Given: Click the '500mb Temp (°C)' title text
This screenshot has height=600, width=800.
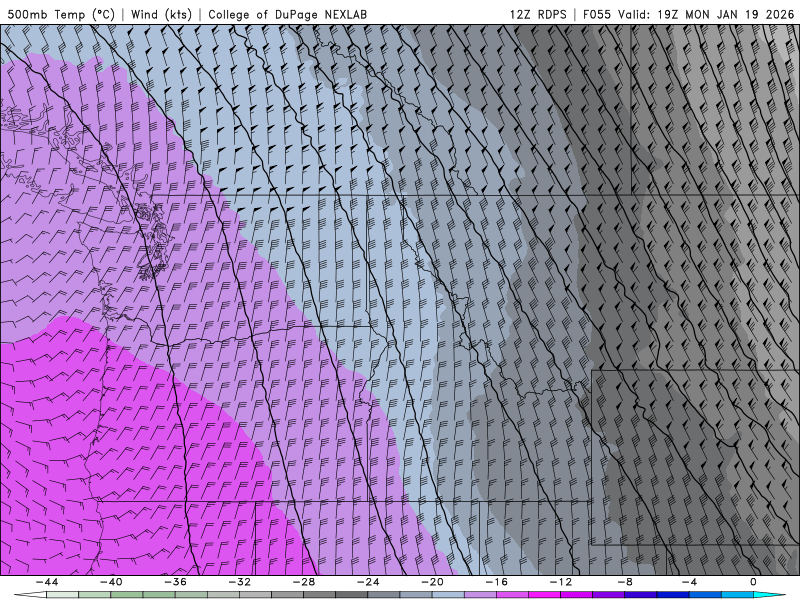Looking at the screenshot, I should click(x=61, y=14).
